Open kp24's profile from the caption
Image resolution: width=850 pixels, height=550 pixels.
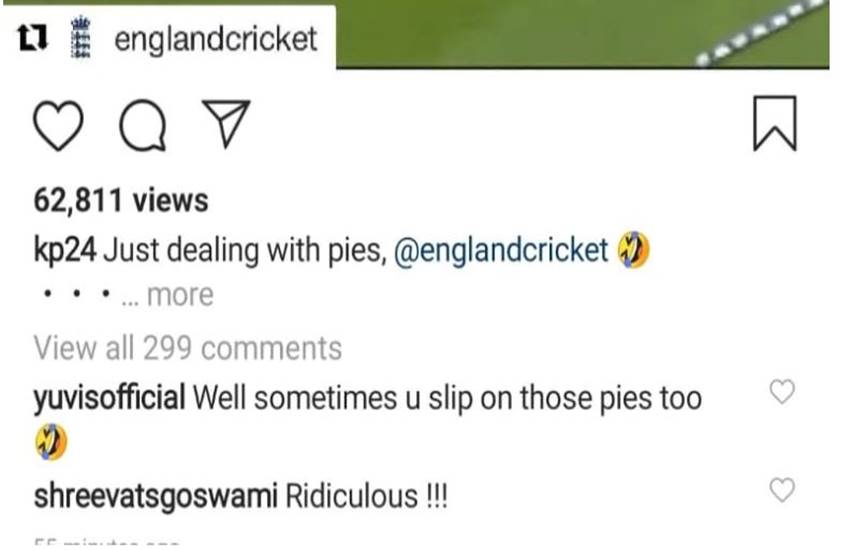(65, 251)
